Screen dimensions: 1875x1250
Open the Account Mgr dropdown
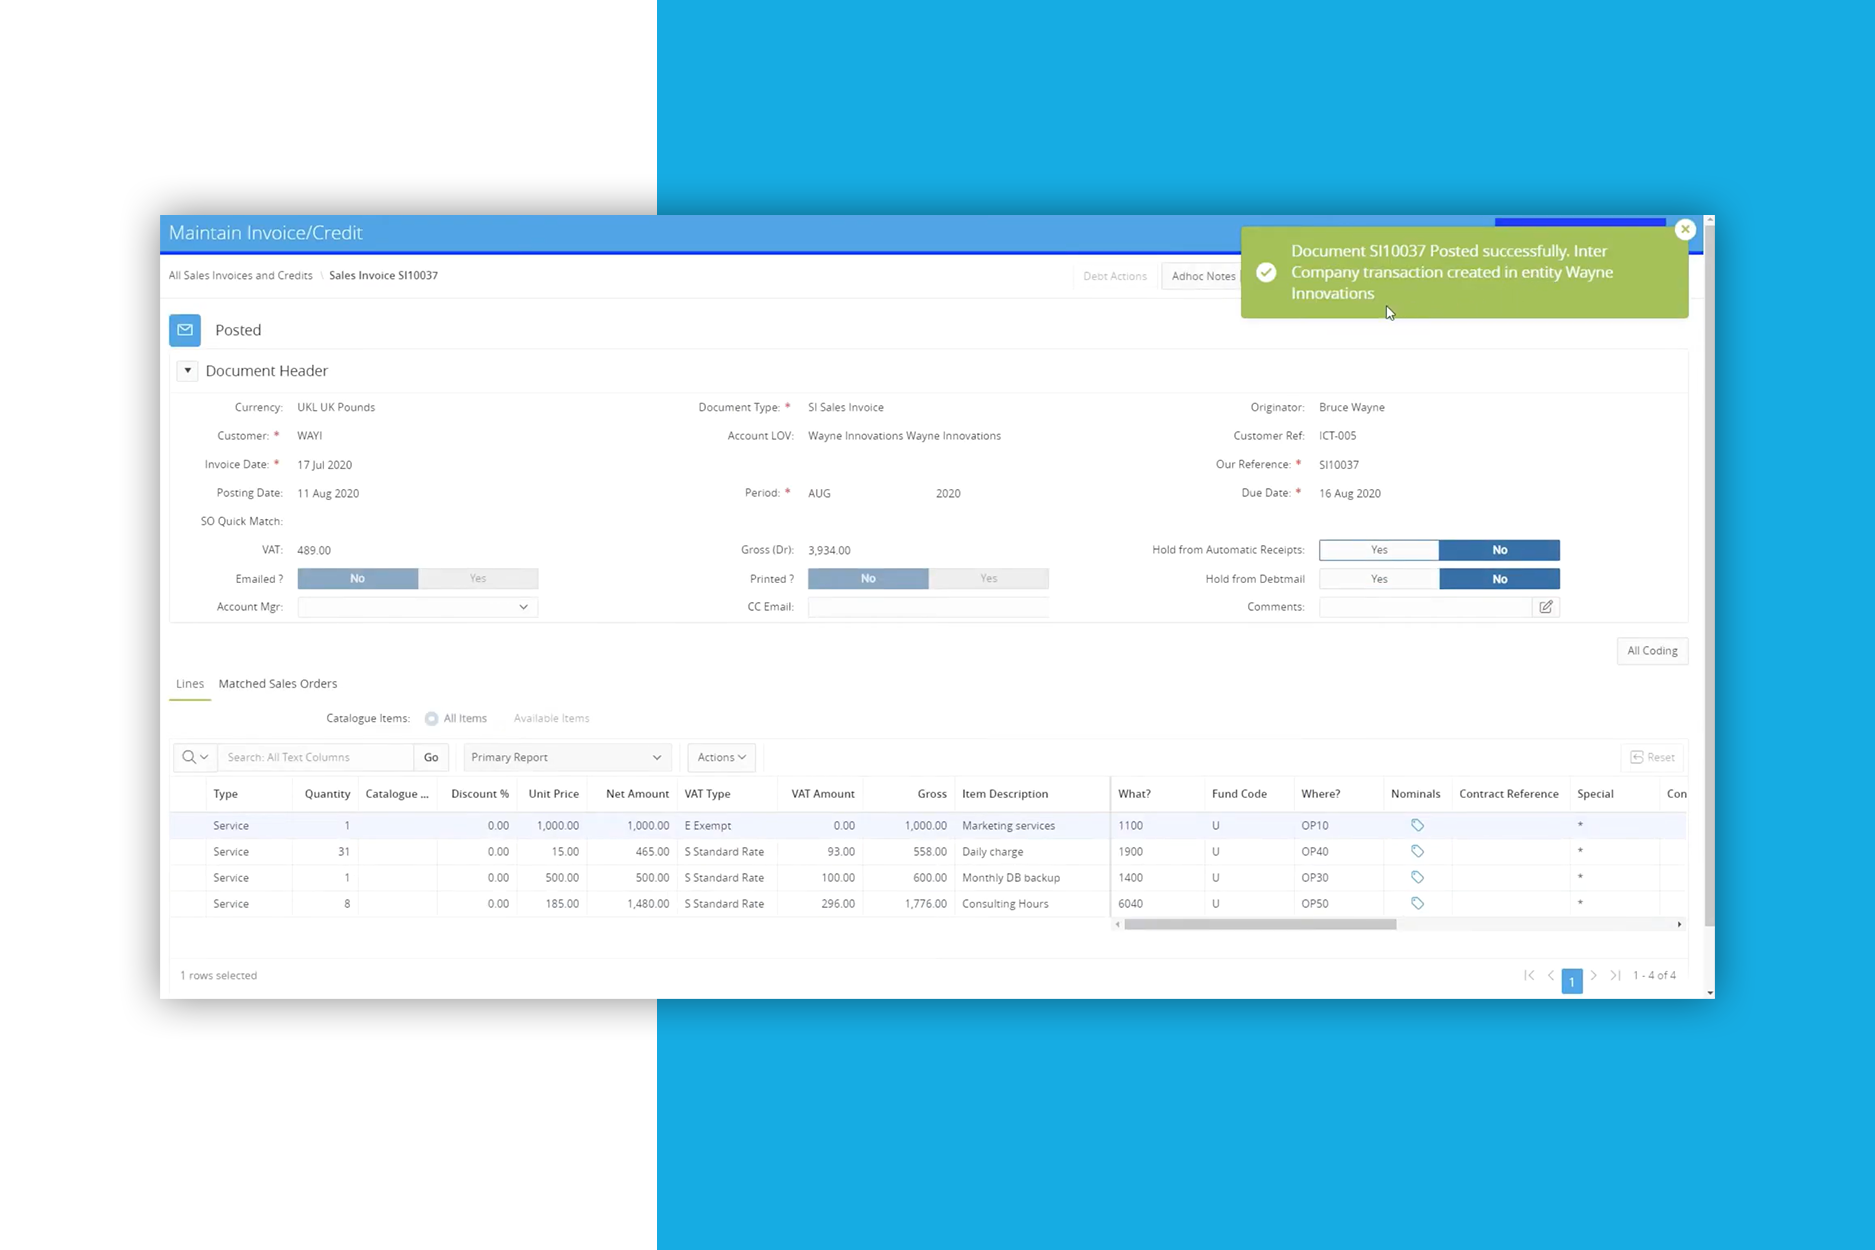coord(417,607)
